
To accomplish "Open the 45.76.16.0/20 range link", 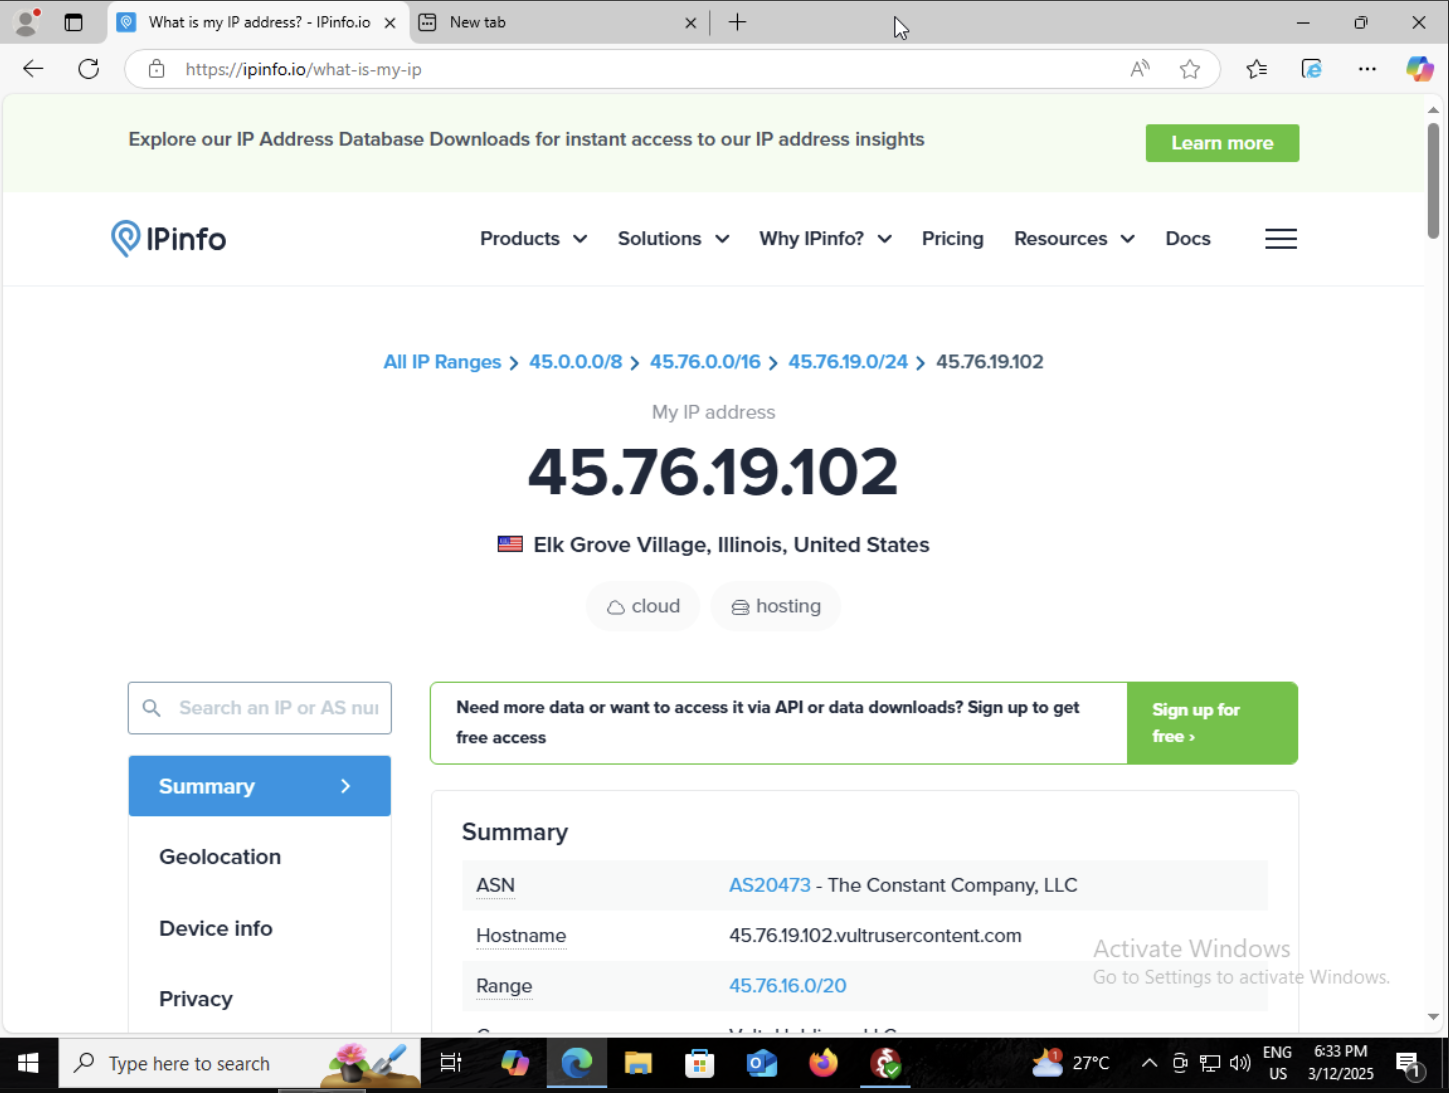I will (x=787, y=986).
